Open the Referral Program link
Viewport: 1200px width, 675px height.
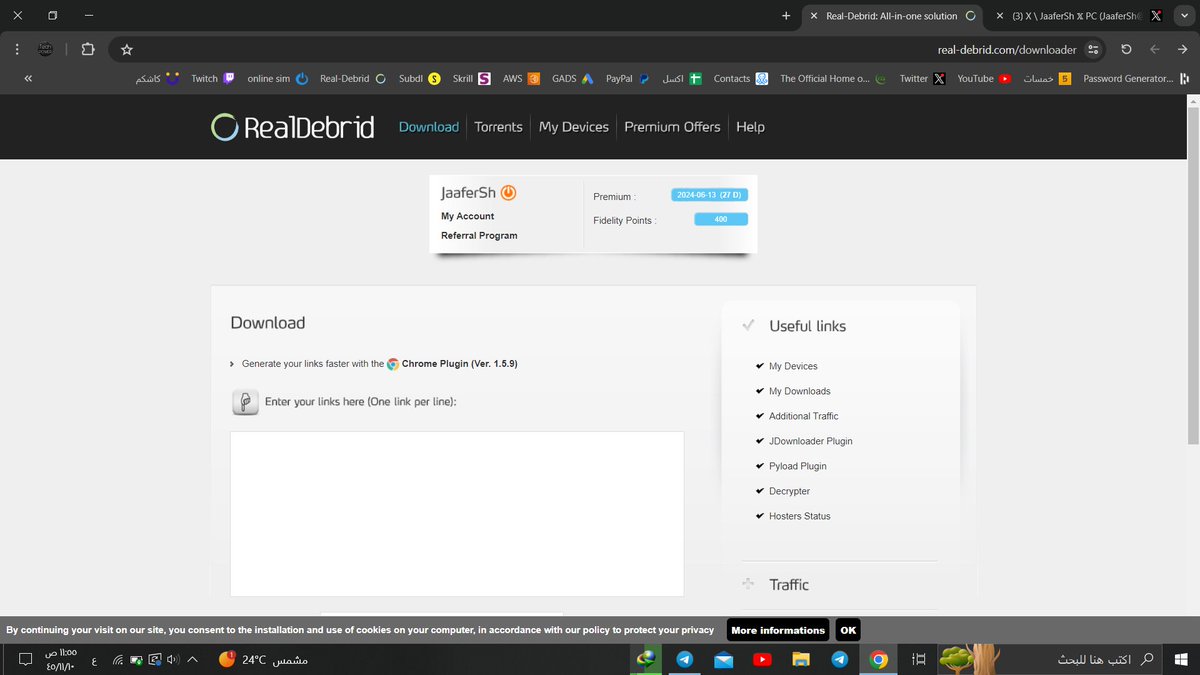[x=479, y=236]
